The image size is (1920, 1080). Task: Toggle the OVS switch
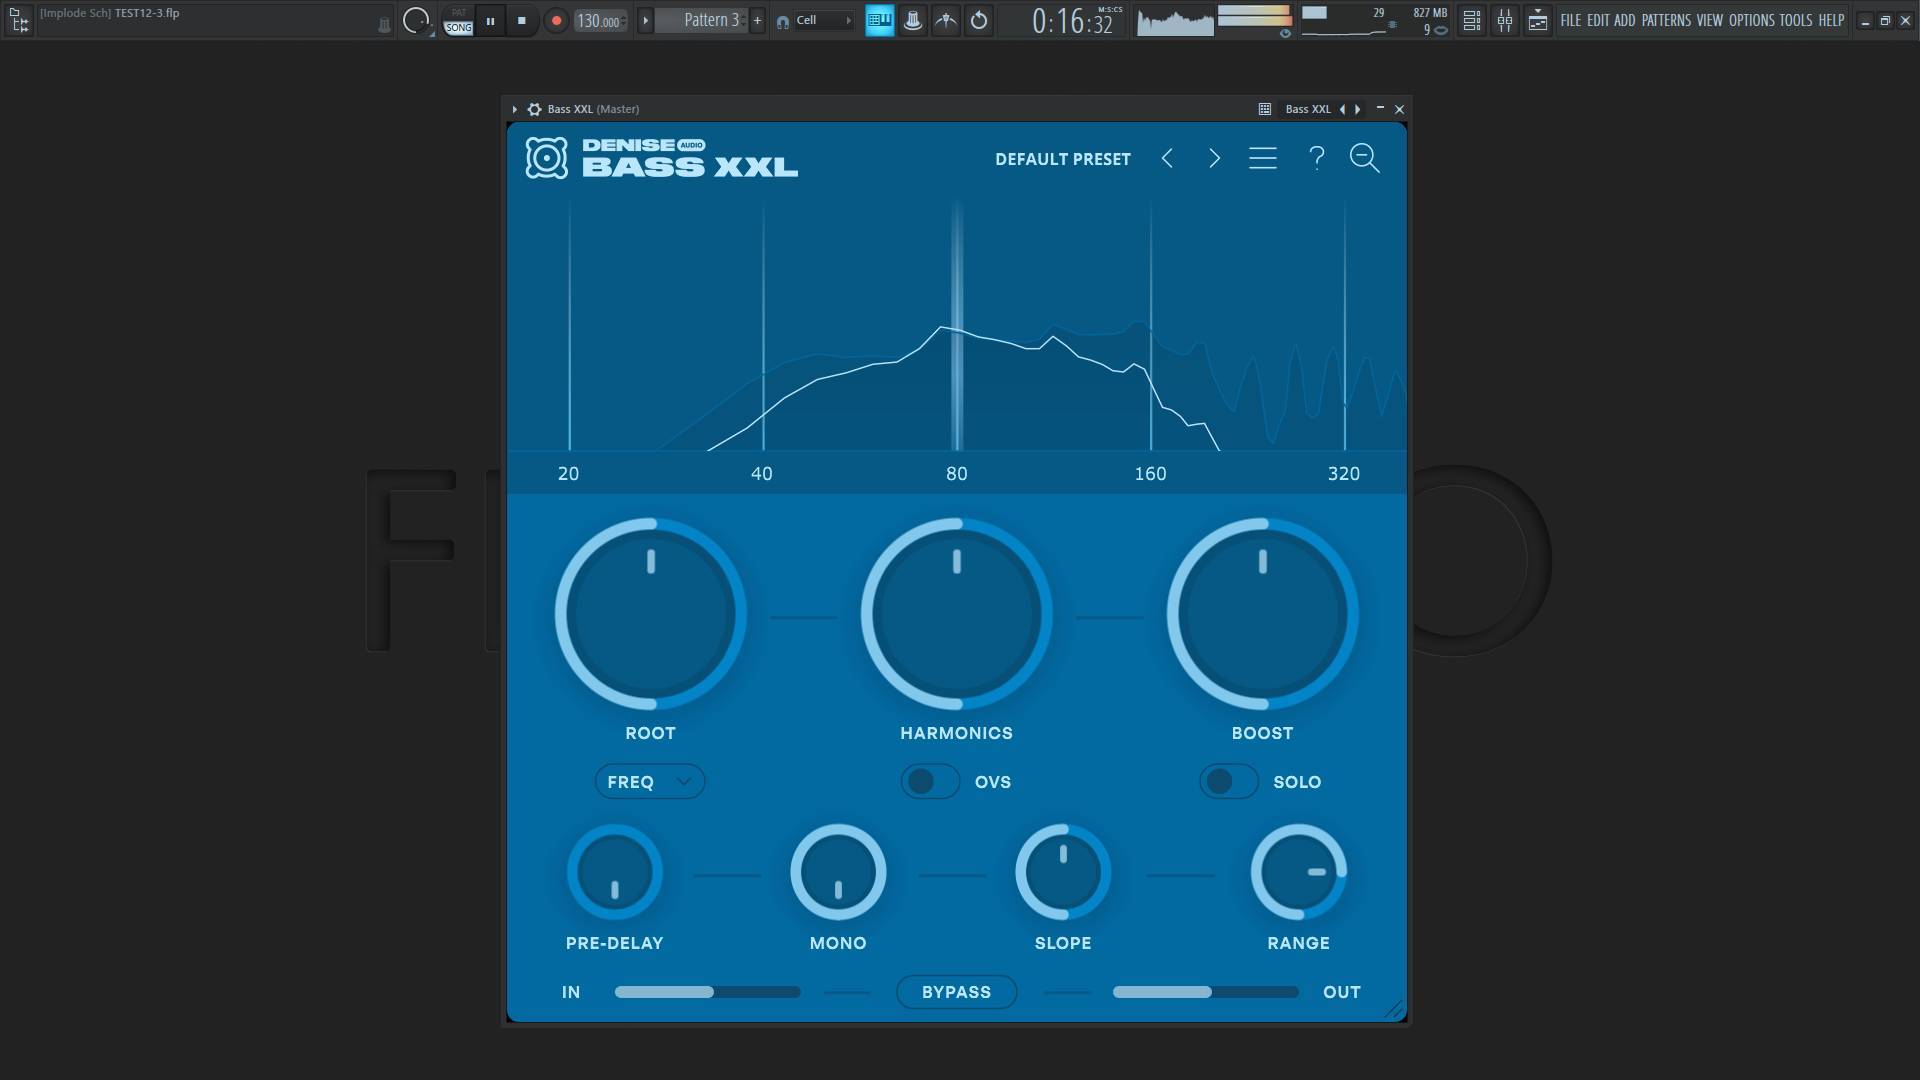tap(930, 782)
